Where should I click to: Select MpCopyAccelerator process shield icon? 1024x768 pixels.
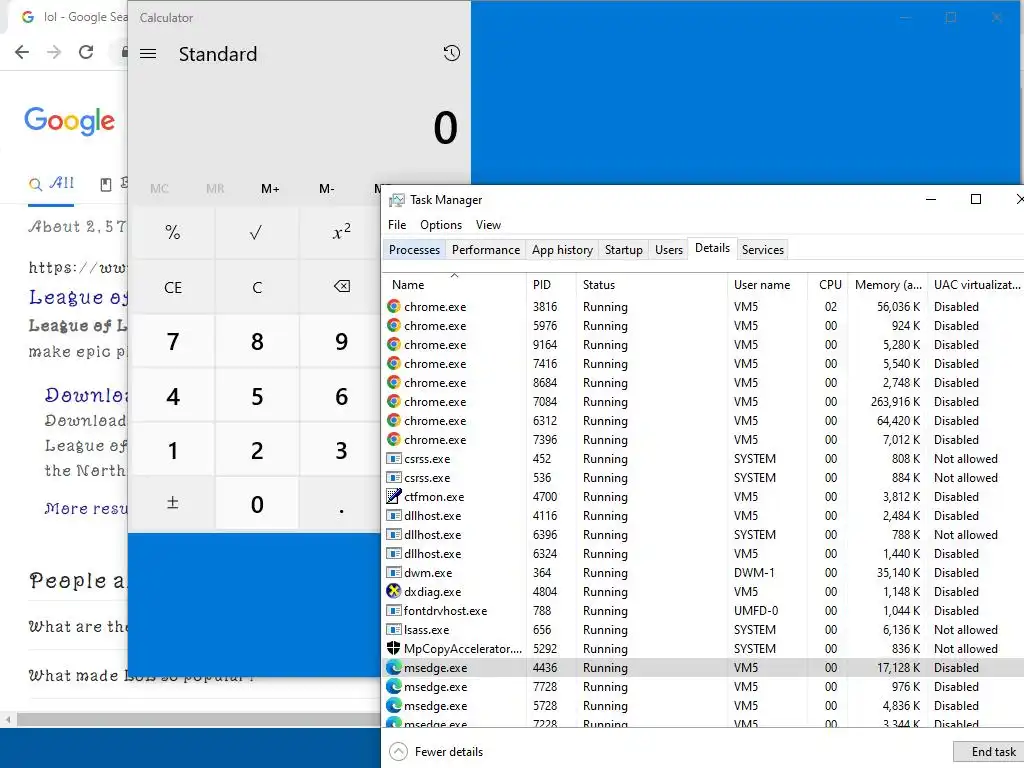point(393,648)
